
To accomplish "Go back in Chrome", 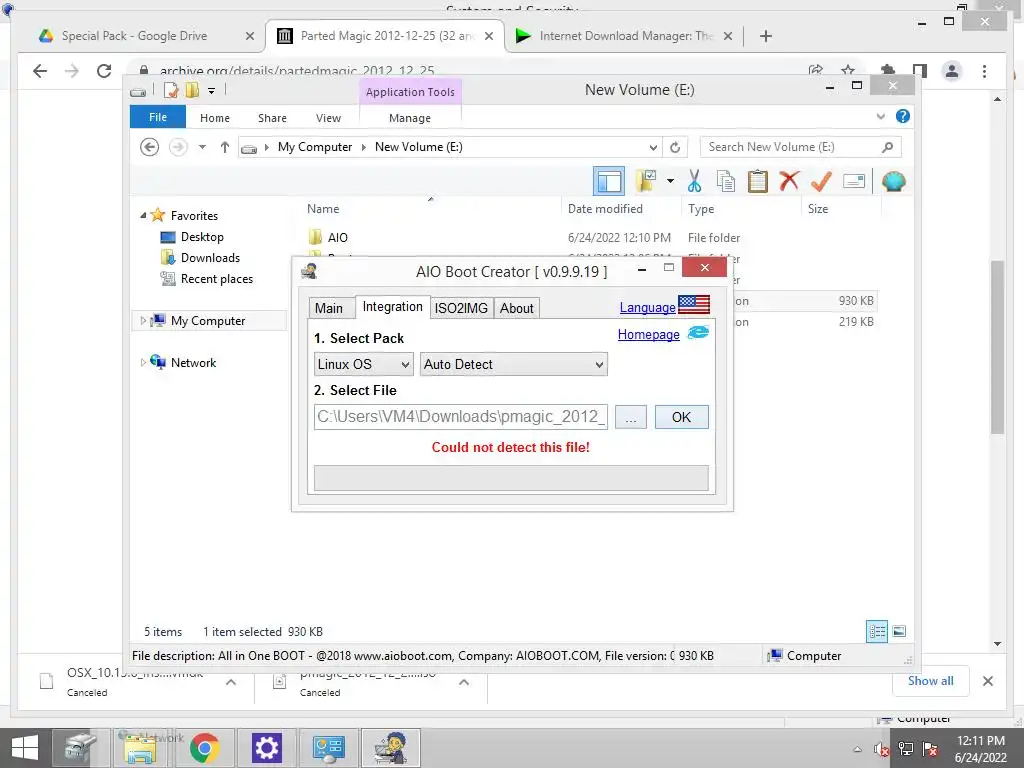I will click(40, 71).
